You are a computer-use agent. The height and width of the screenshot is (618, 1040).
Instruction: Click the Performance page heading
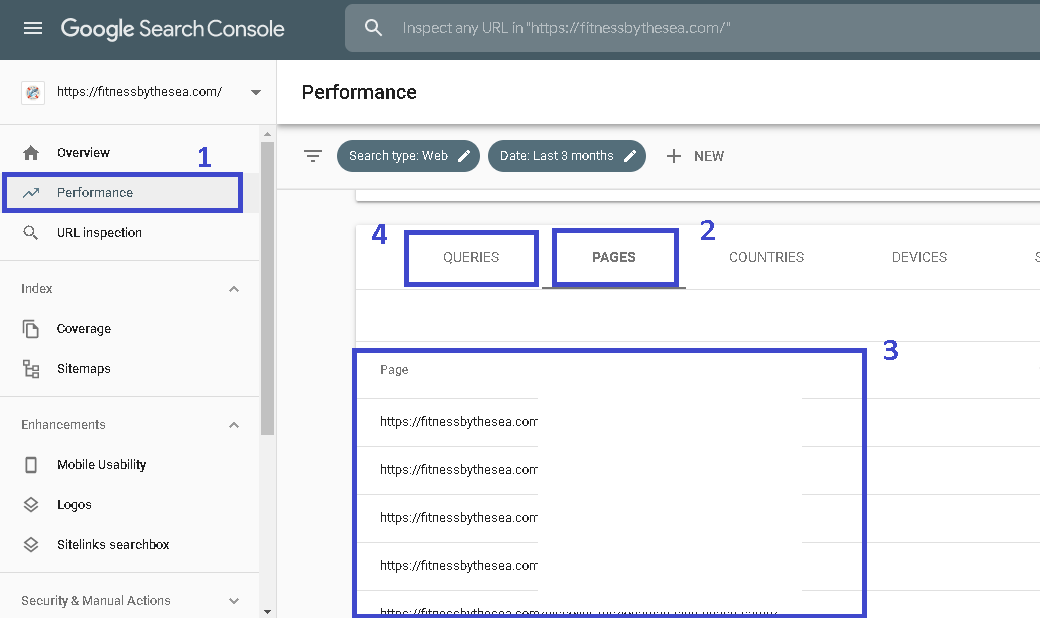359,92
